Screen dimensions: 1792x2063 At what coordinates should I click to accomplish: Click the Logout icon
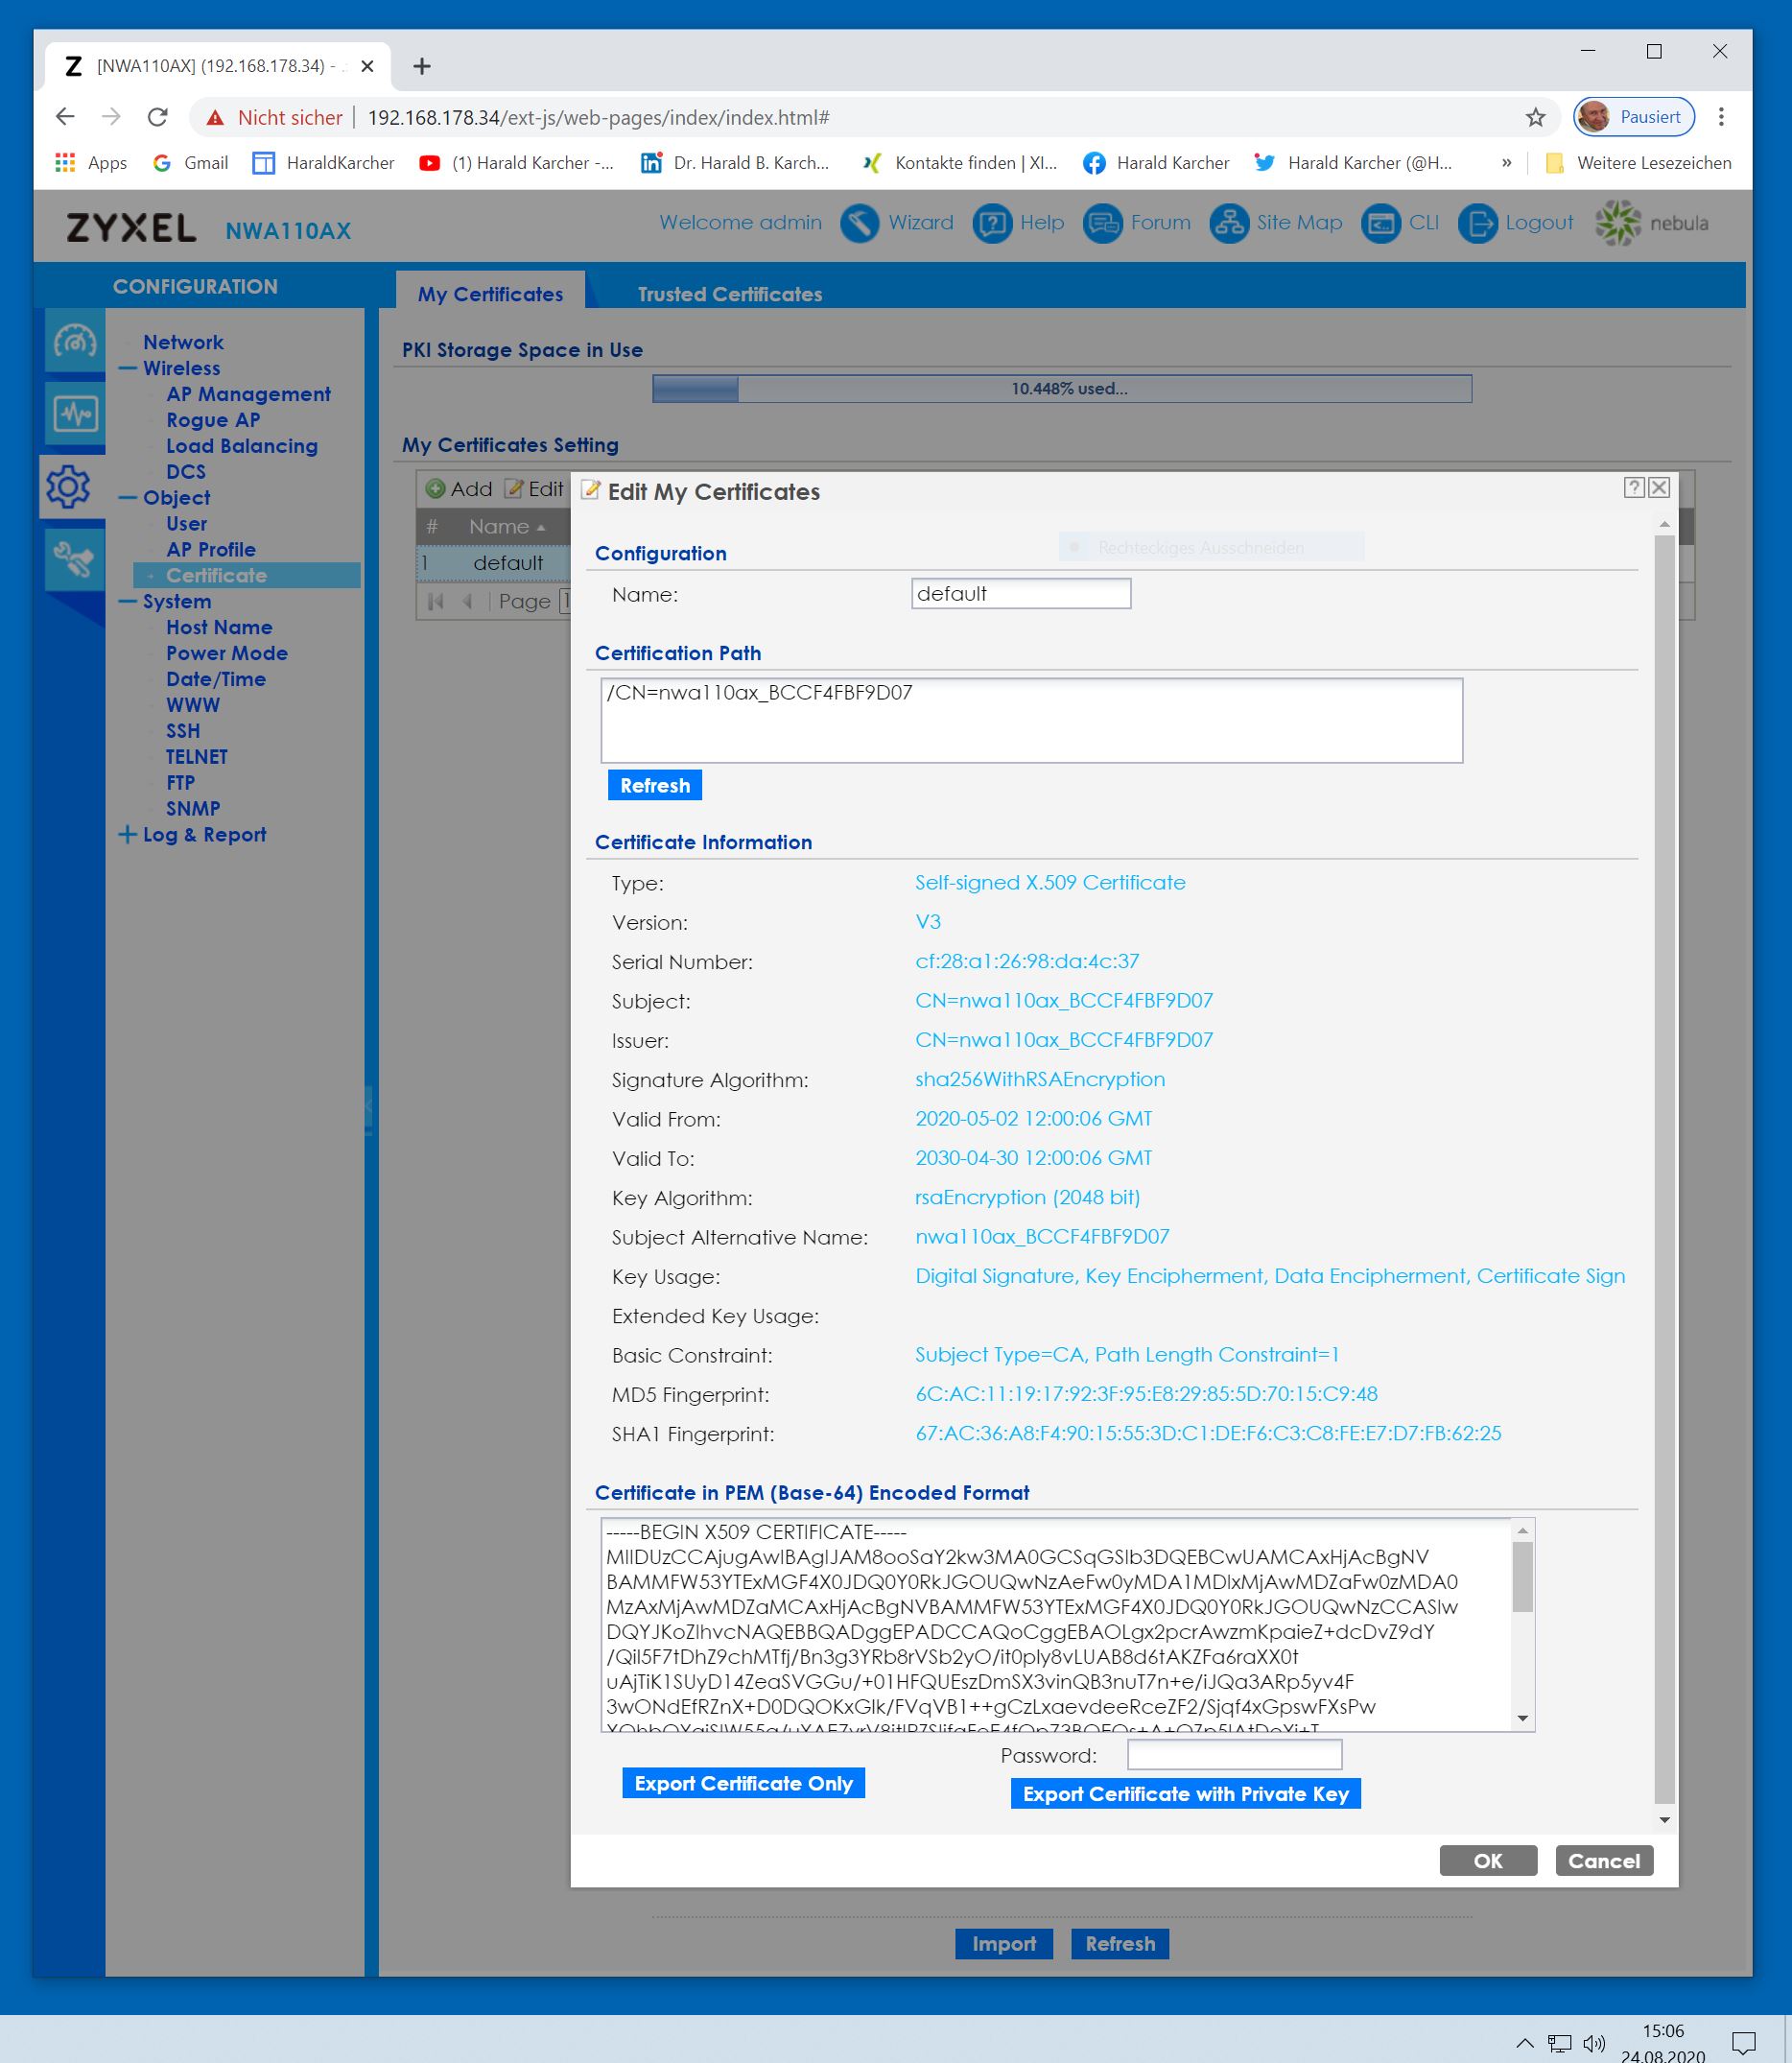point(1477,223)
